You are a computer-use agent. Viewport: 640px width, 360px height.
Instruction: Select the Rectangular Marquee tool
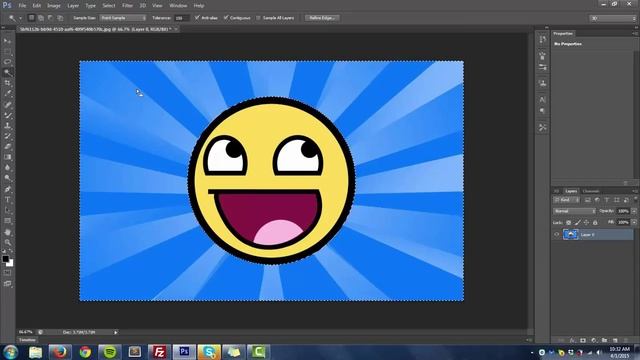[7, 51]
